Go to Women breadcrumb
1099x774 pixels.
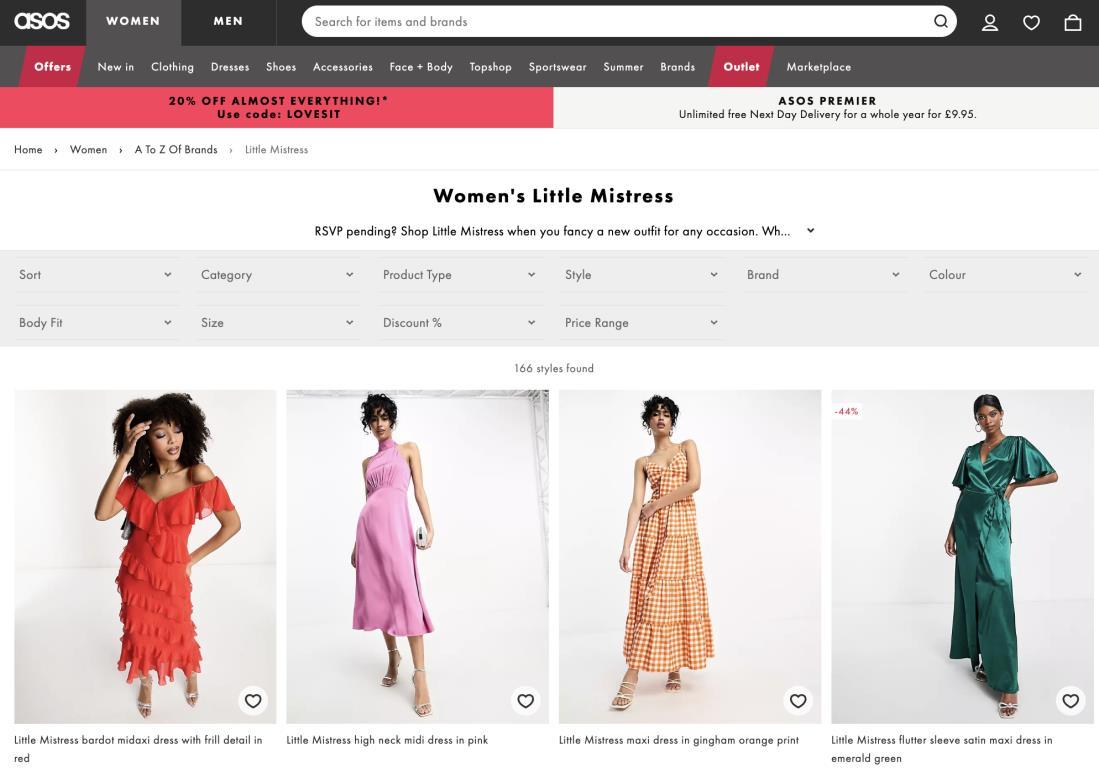(88, 149)
